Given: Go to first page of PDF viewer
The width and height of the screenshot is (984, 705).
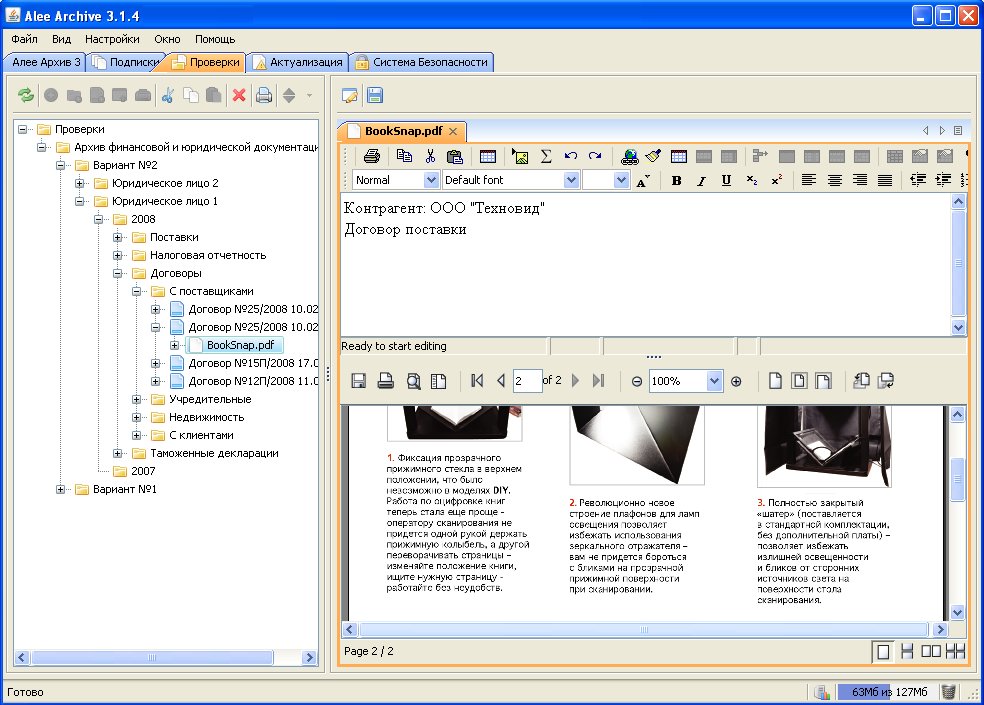Looking at the screenshot, I should click(477, 381).
